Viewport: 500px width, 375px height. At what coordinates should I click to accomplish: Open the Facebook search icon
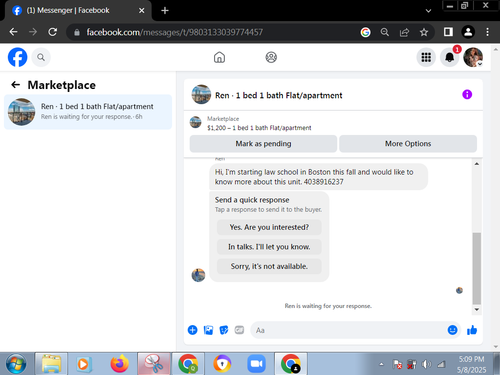[x=41, y=57]
